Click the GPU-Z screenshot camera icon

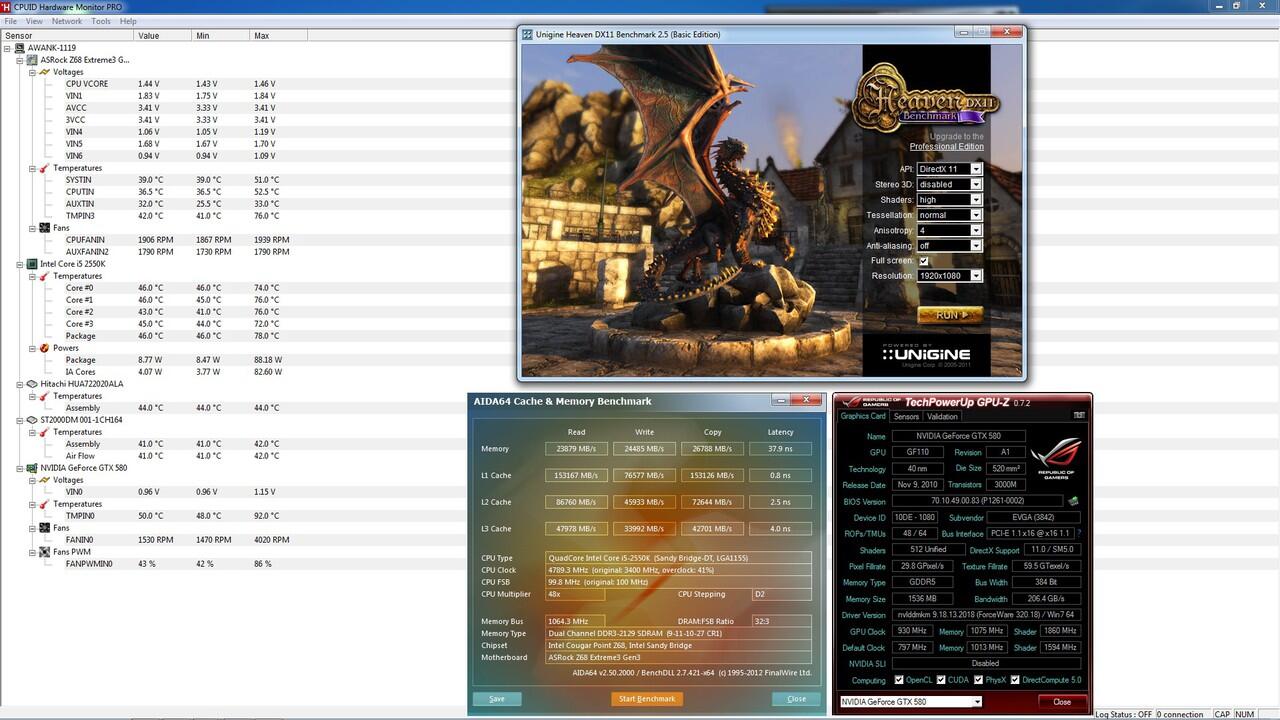[1079, 415]
